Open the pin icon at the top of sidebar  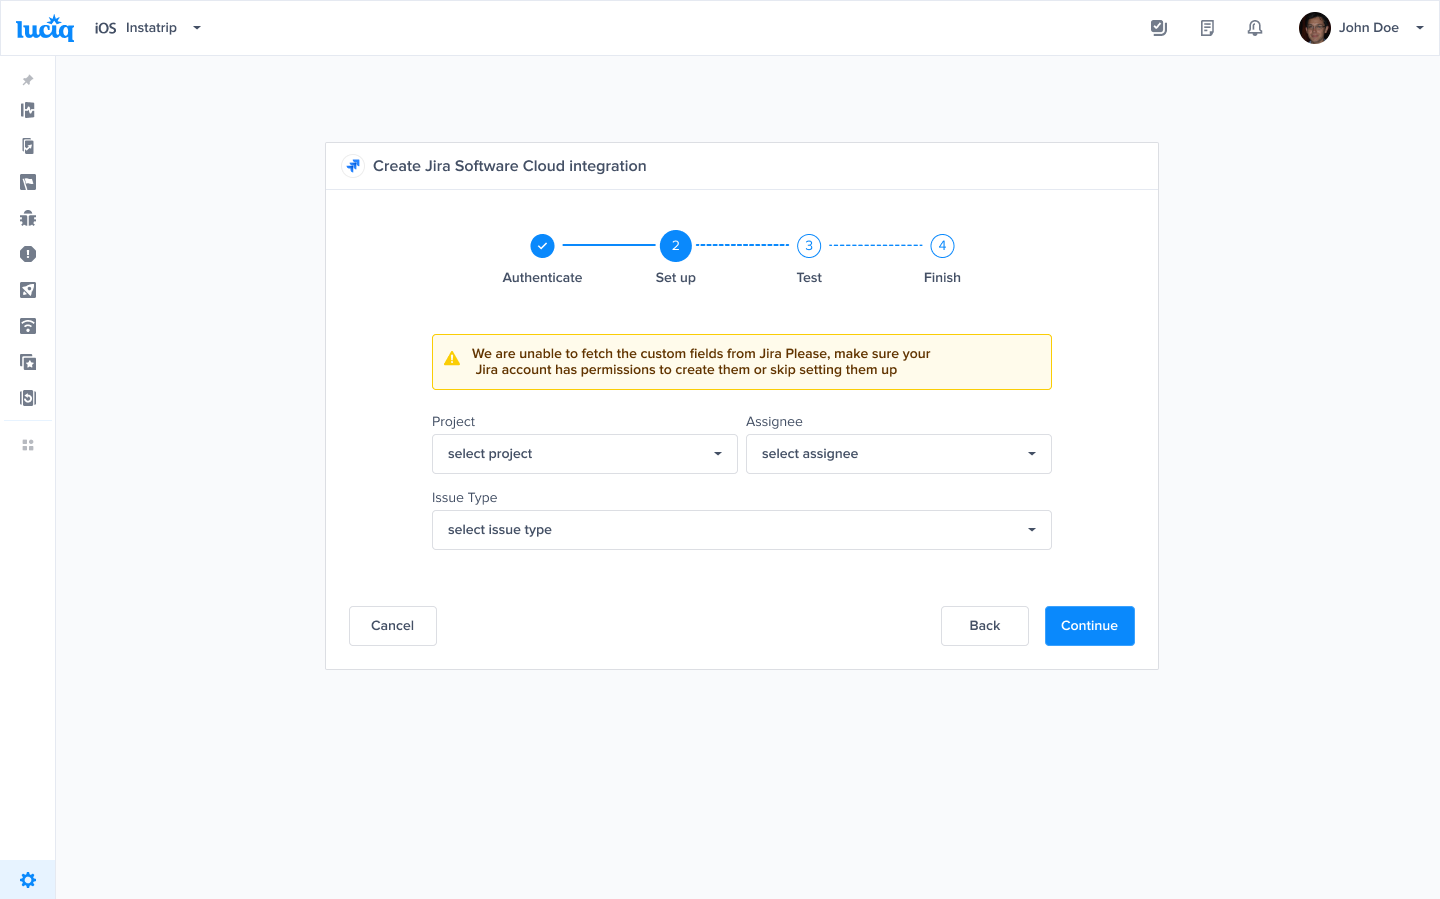27,80
